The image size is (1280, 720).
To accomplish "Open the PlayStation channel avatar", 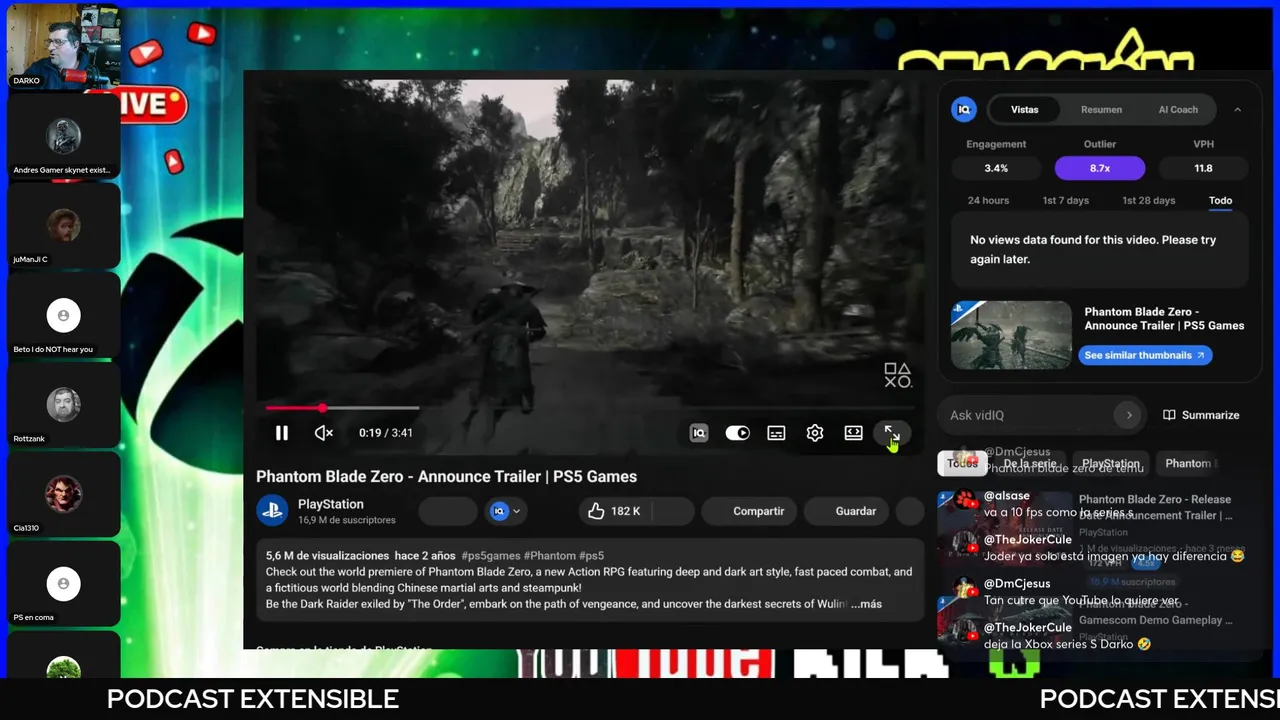I will tap(272, 511).
